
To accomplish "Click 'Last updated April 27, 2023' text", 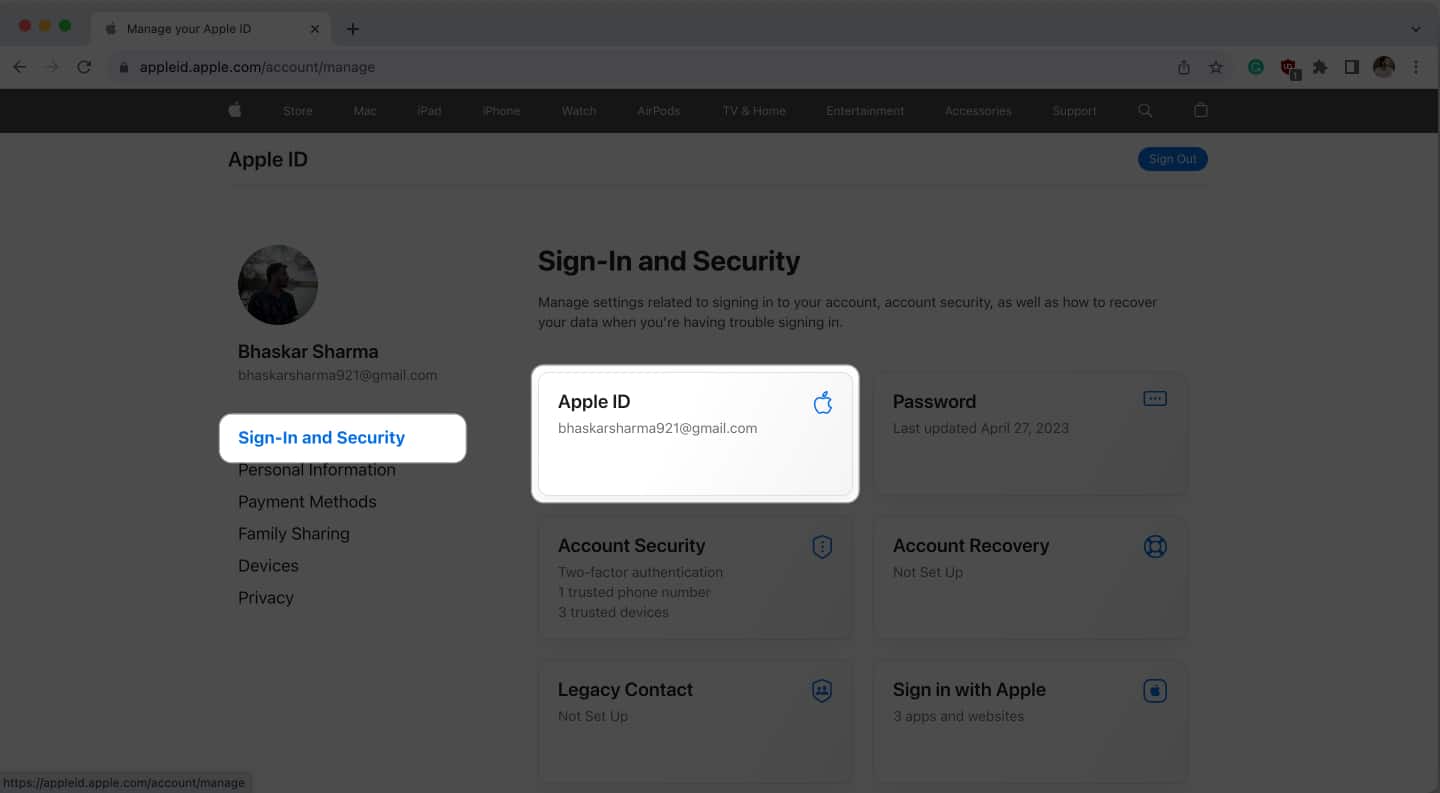I will [981, 428].
